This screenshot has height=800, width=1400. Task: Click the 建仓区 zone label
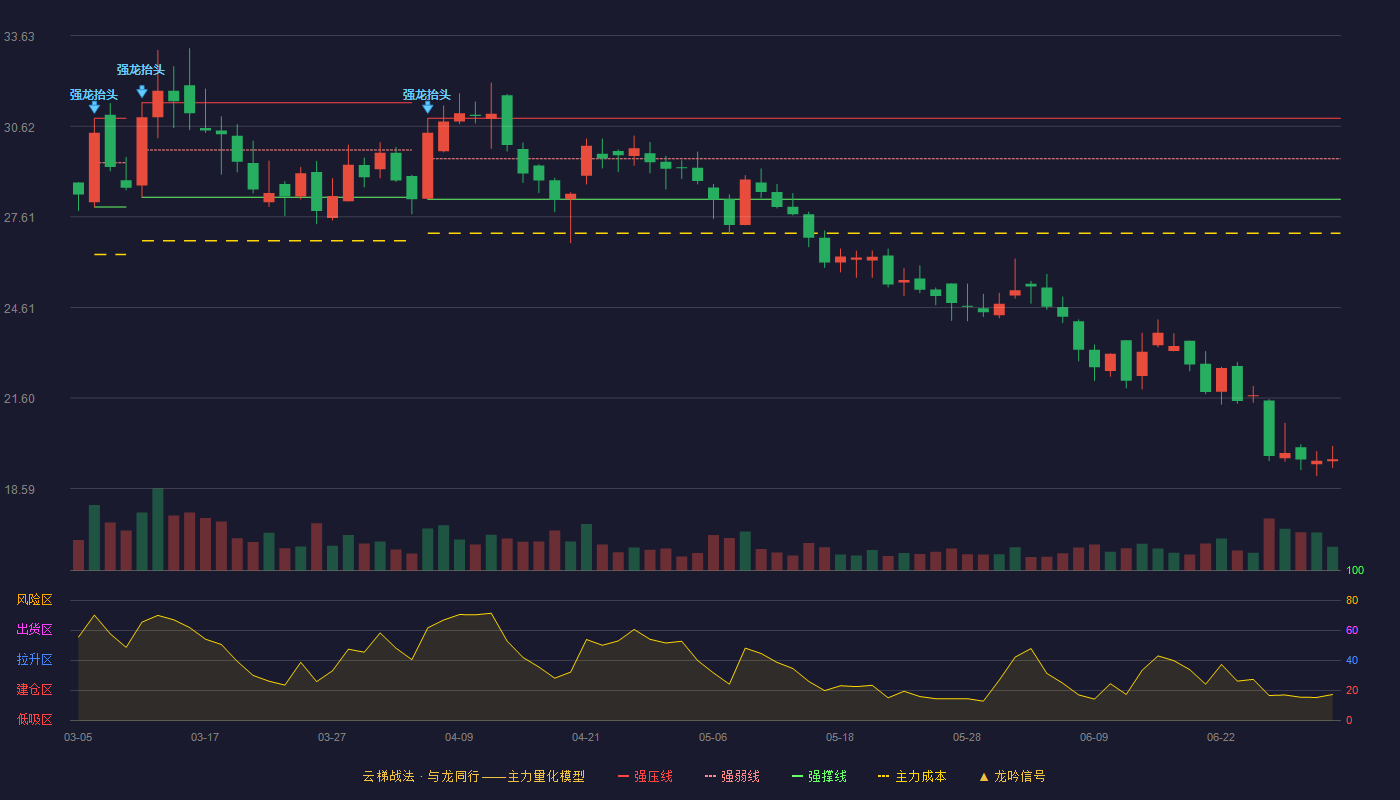(x=34, y=690)
